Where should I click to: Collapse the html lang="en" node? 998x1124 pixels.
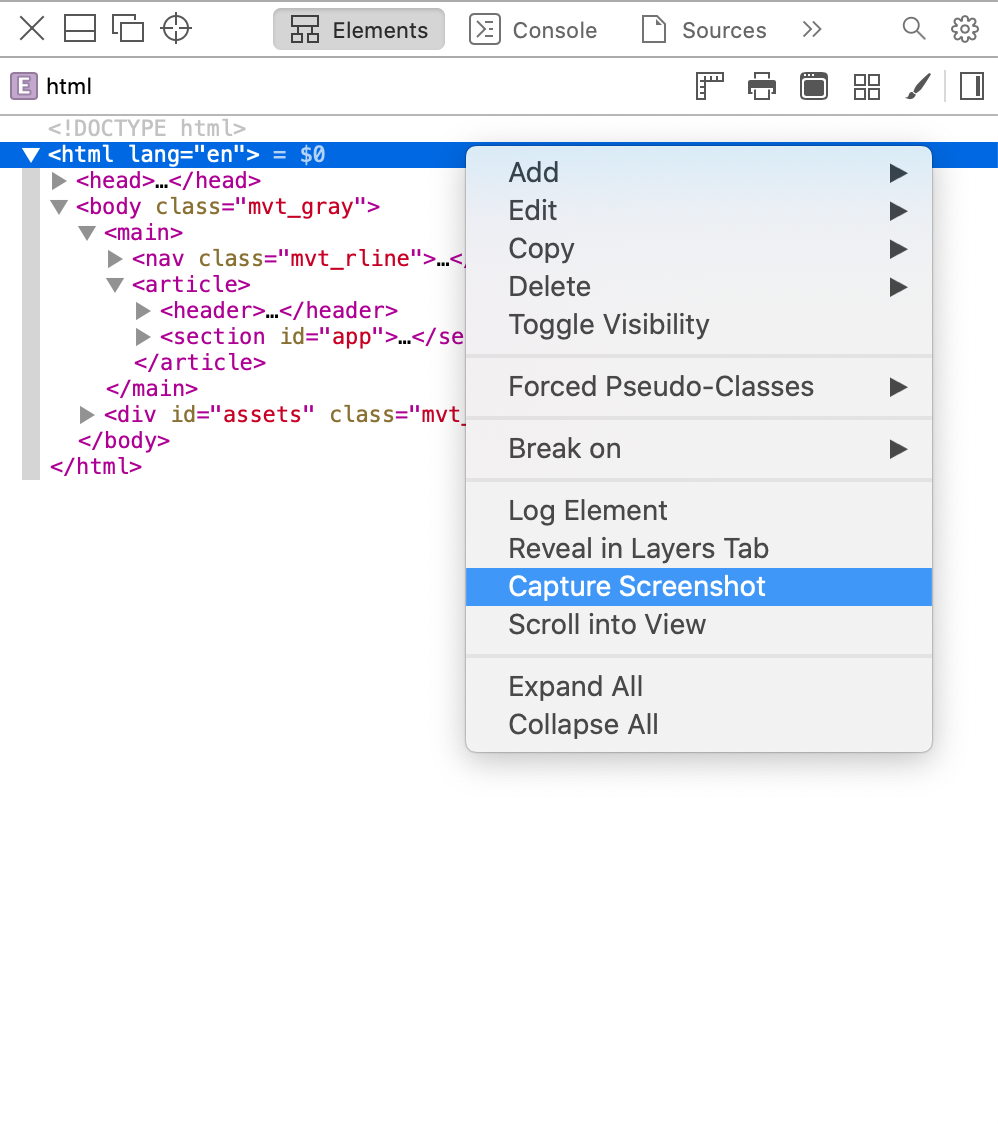(x=30, y=155)
